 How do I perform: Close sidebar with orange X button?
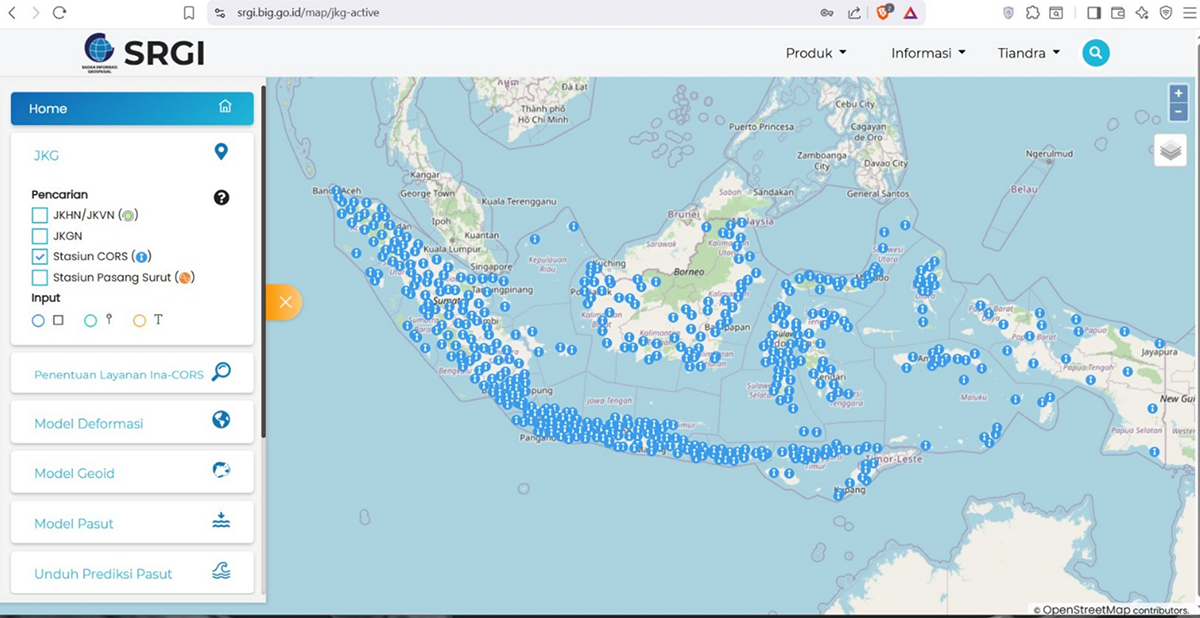click(285, 302)
